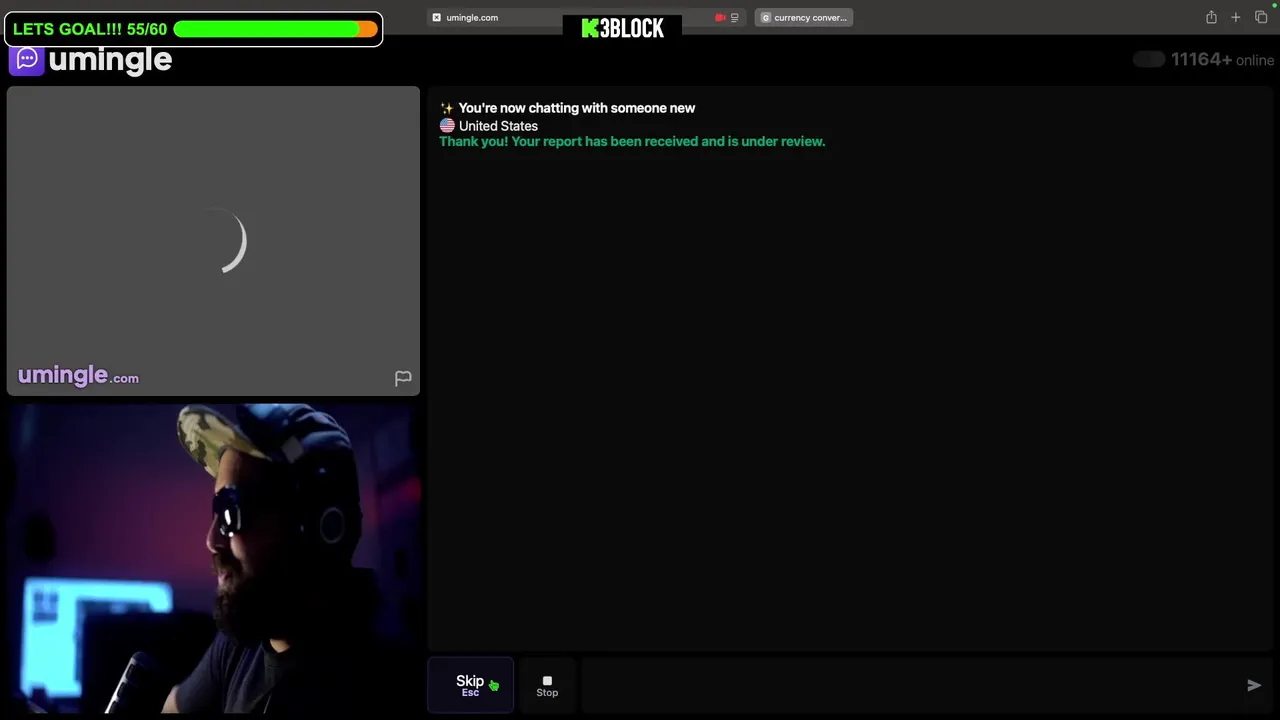
Task: Show the tab overview icon
Action: point(1261,17)
